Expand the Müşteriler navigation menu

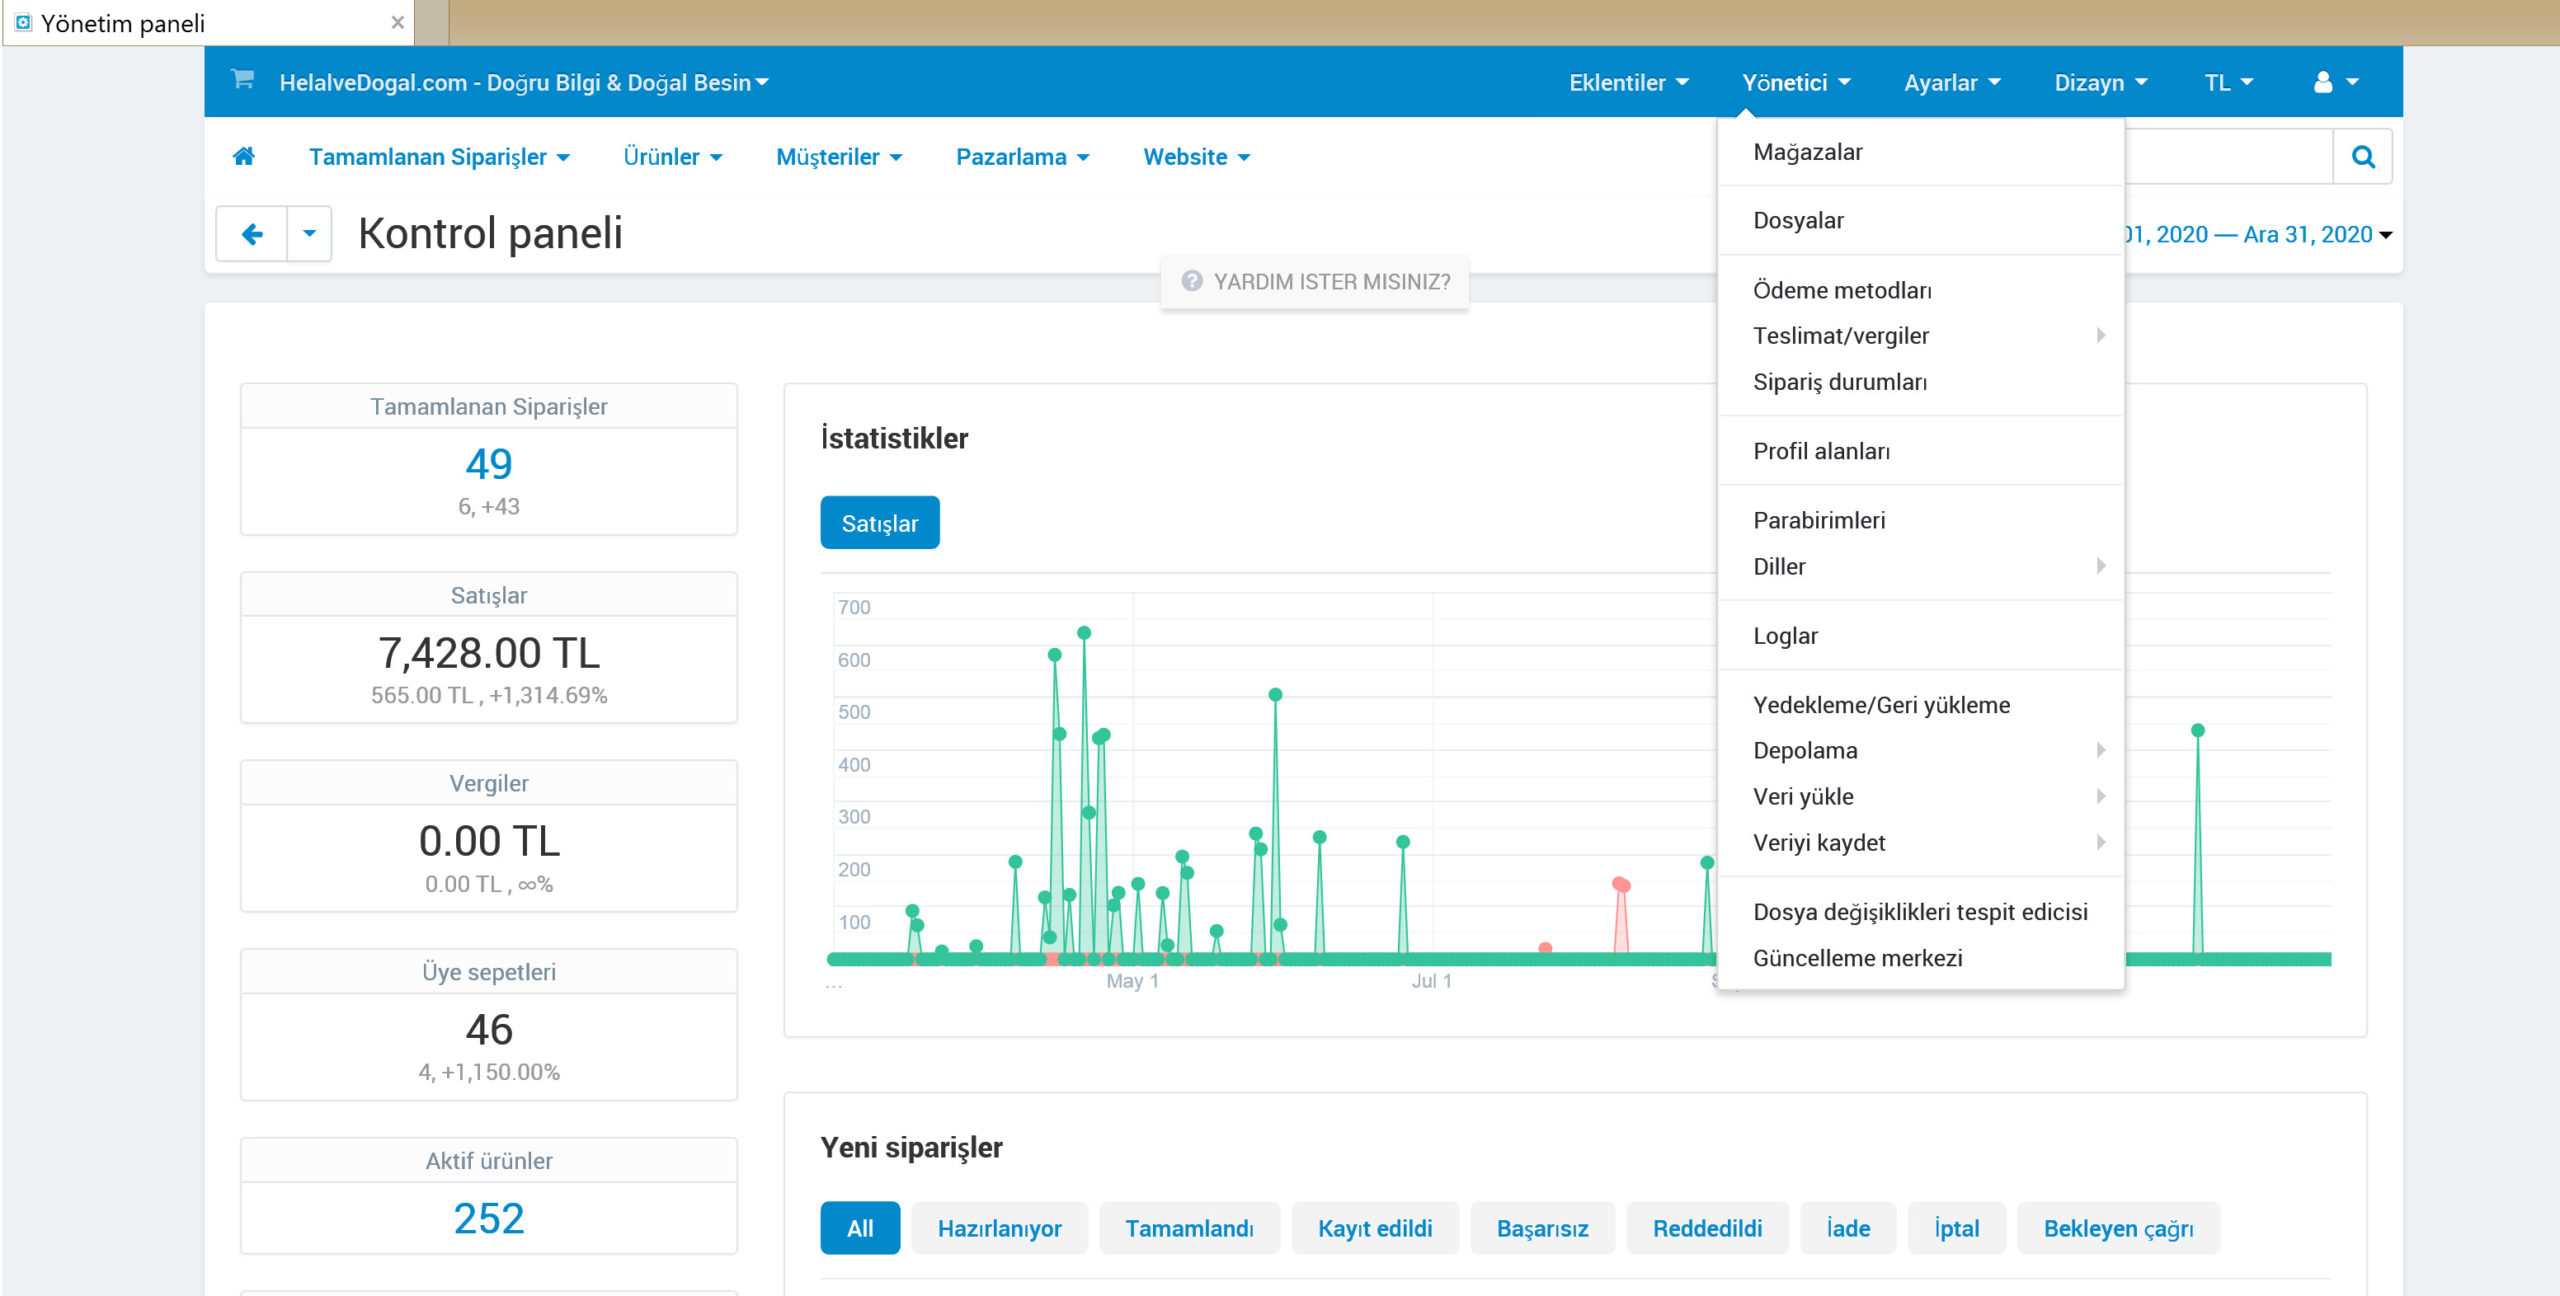click(839, 157)
